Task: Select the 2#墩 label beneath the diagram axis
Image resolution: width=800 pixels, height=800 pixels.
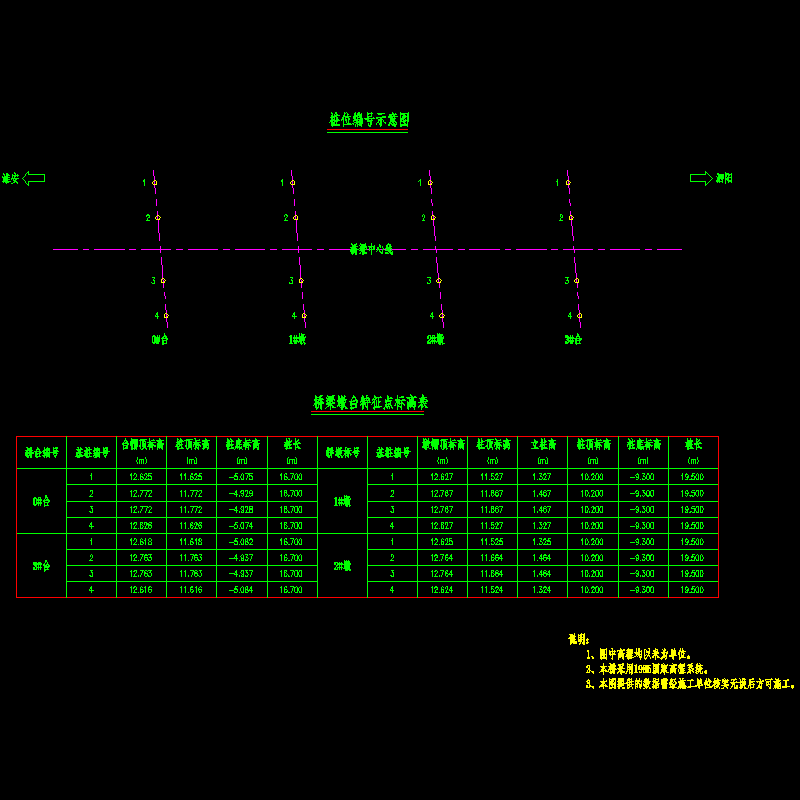Action: pyautogui.click(x=436, y=340)
